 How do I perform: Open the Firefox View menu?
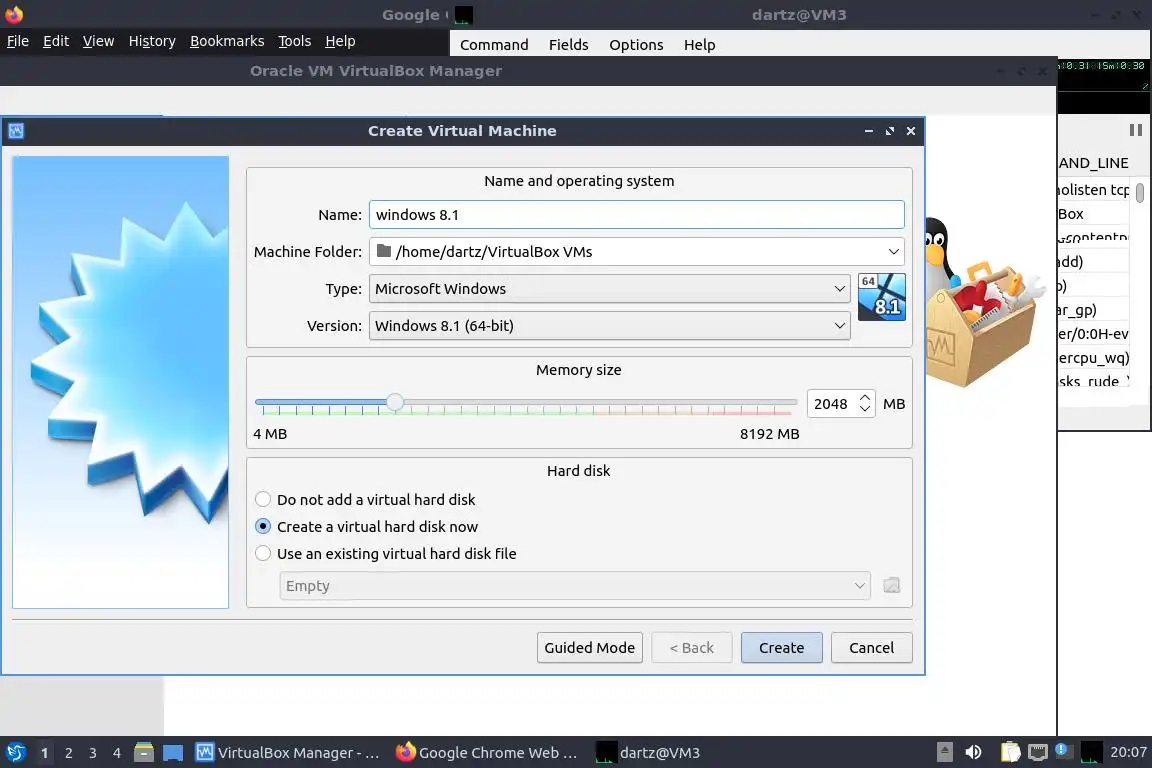click(98, 41)
